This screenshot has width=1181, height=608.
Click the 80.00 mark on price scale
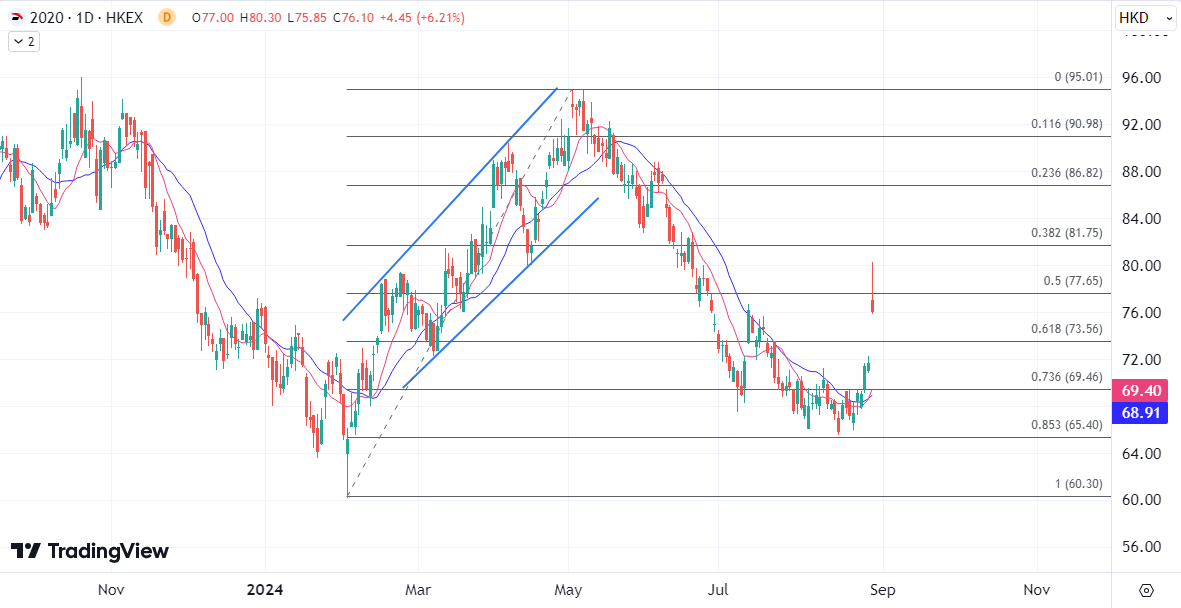1140,266
